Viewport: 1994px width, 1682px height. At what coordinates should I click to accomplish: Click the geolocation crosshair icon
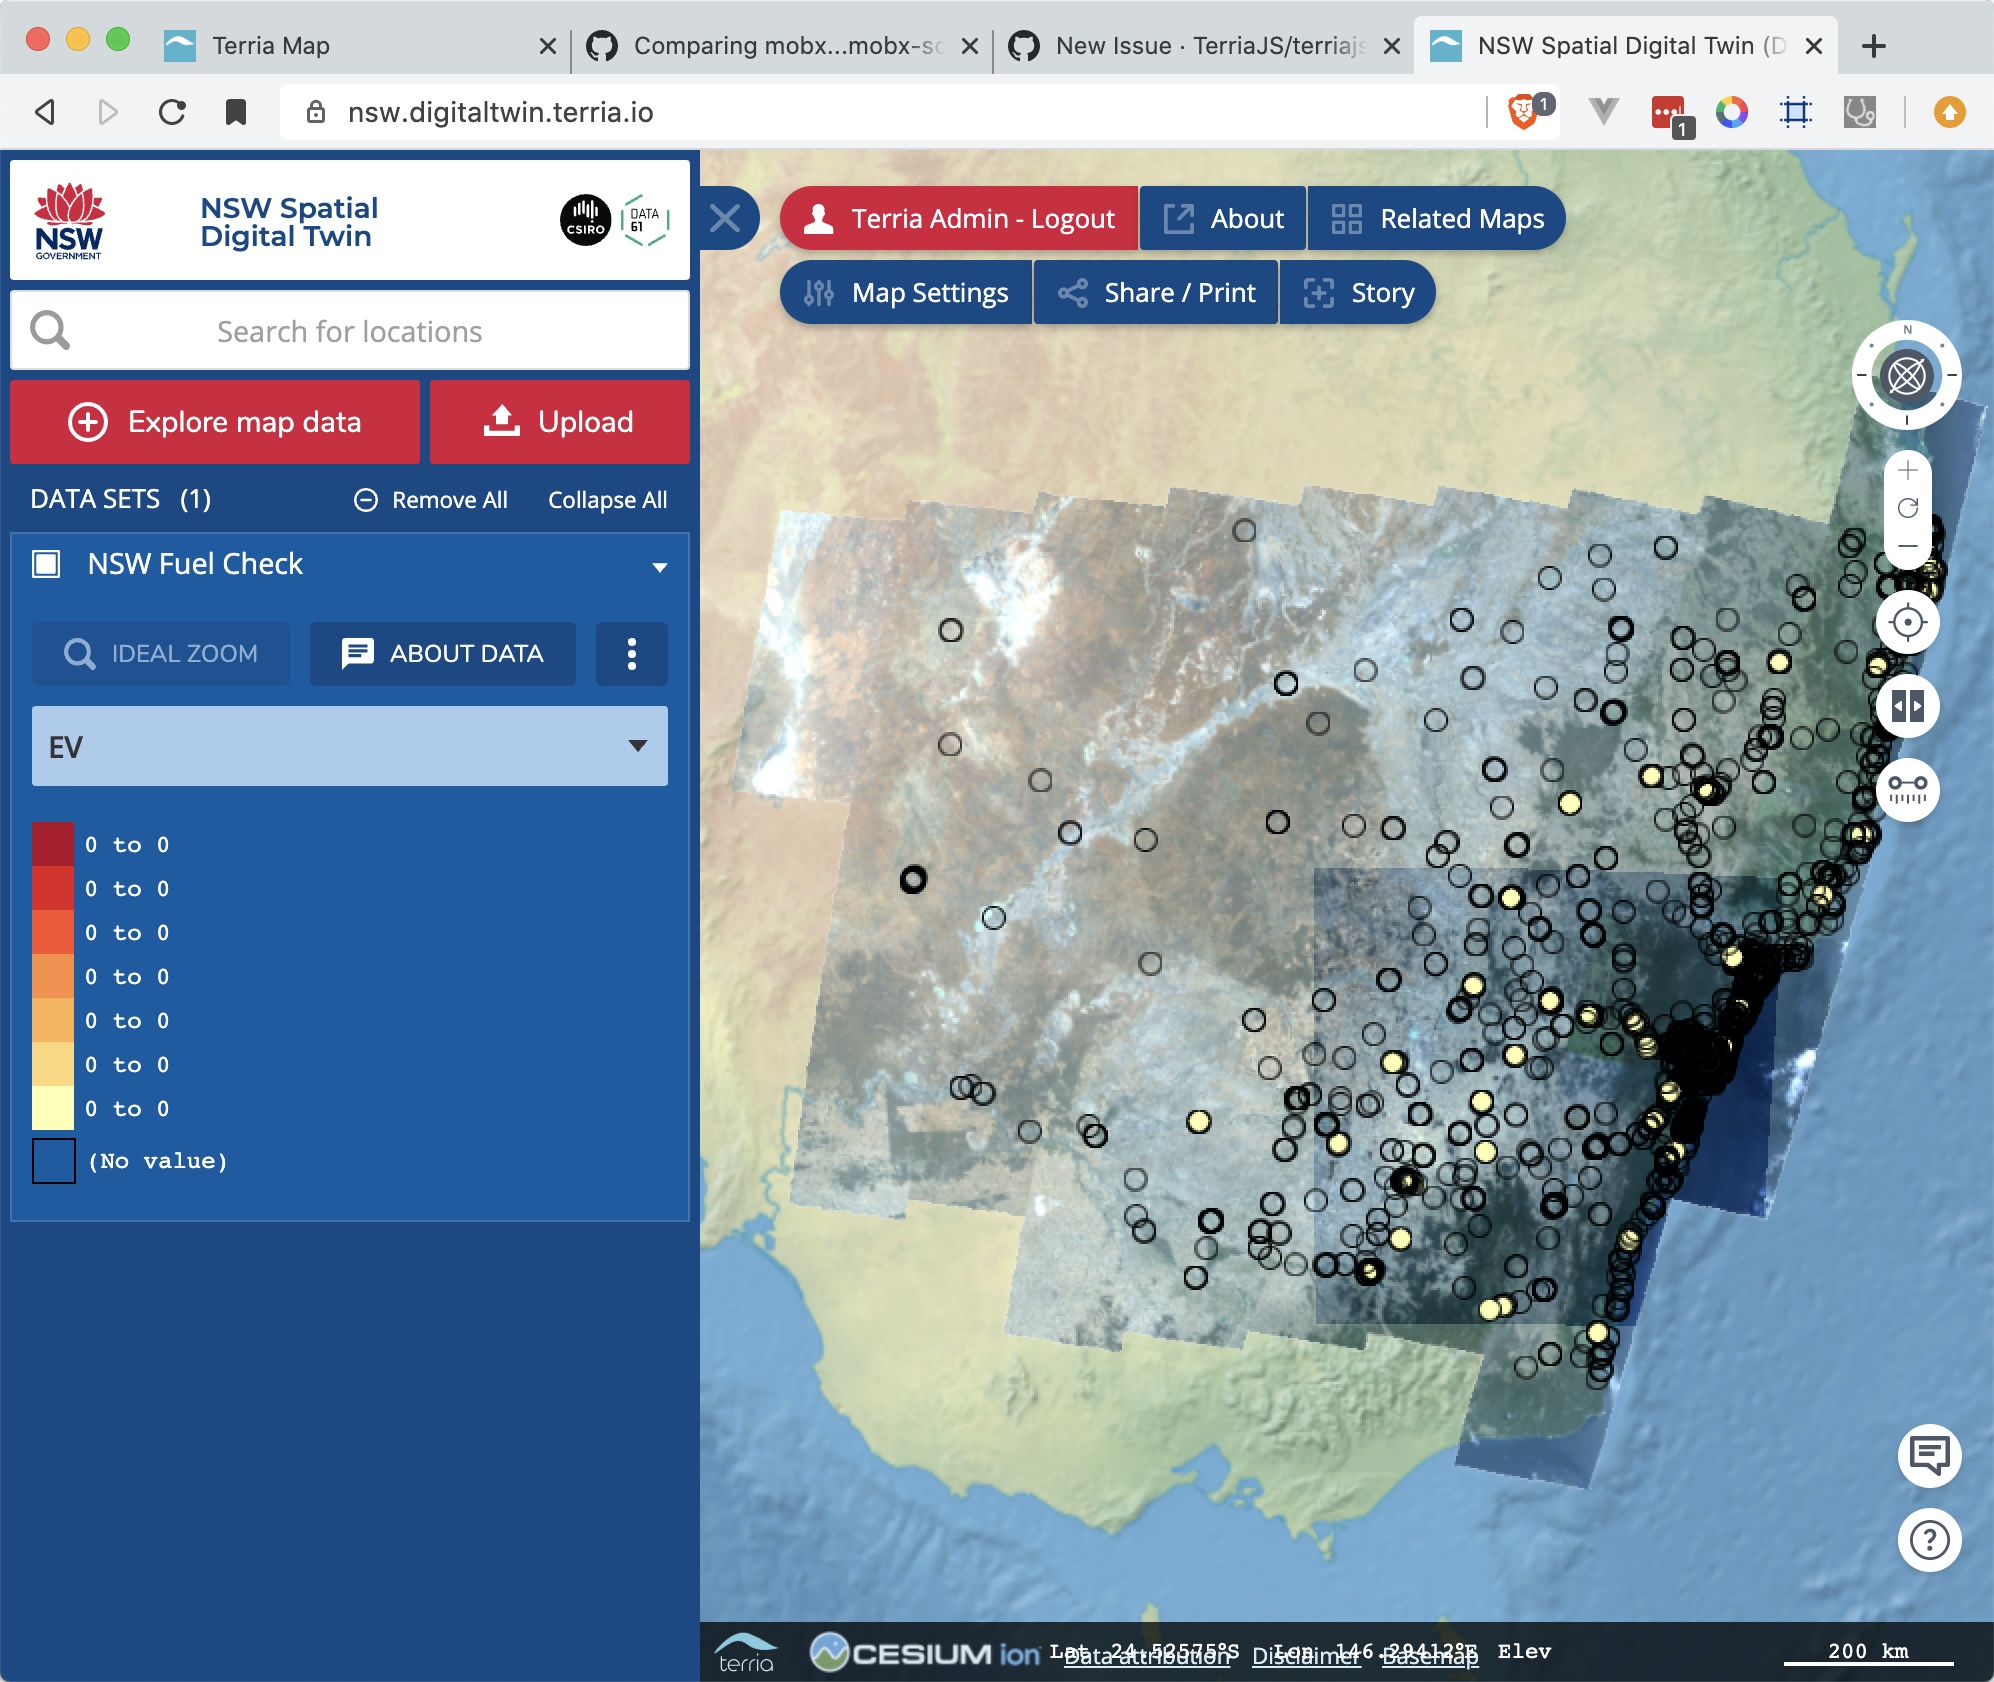[x=1908, y=622]
